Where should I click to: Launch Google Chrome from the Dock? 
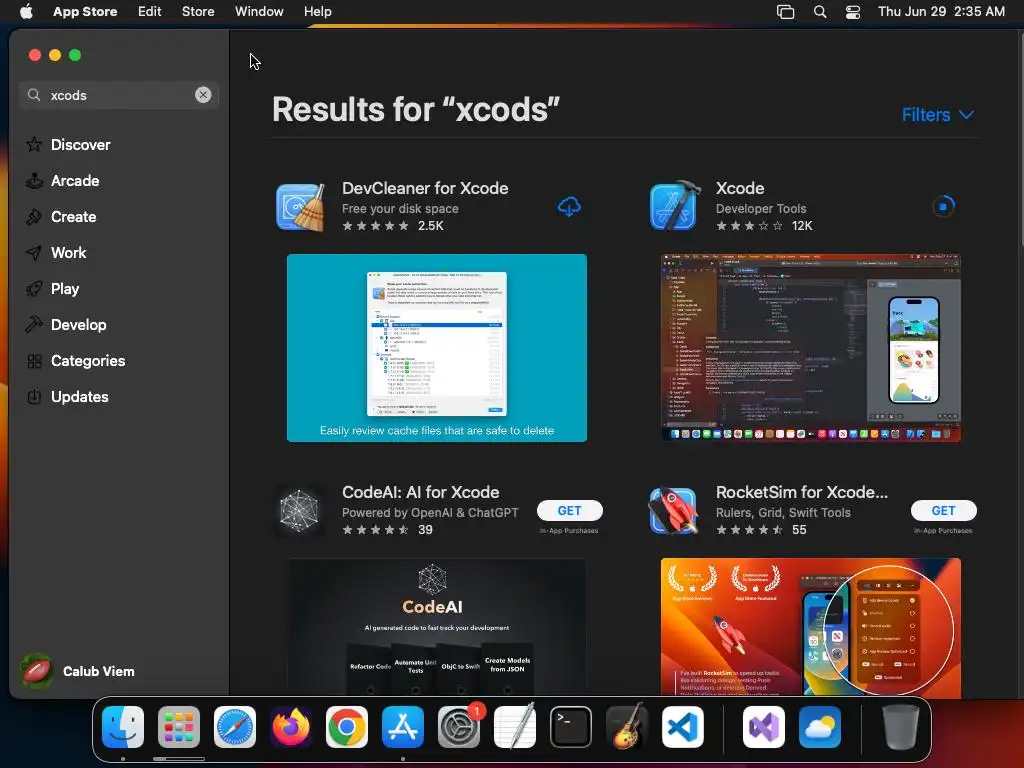347,727
